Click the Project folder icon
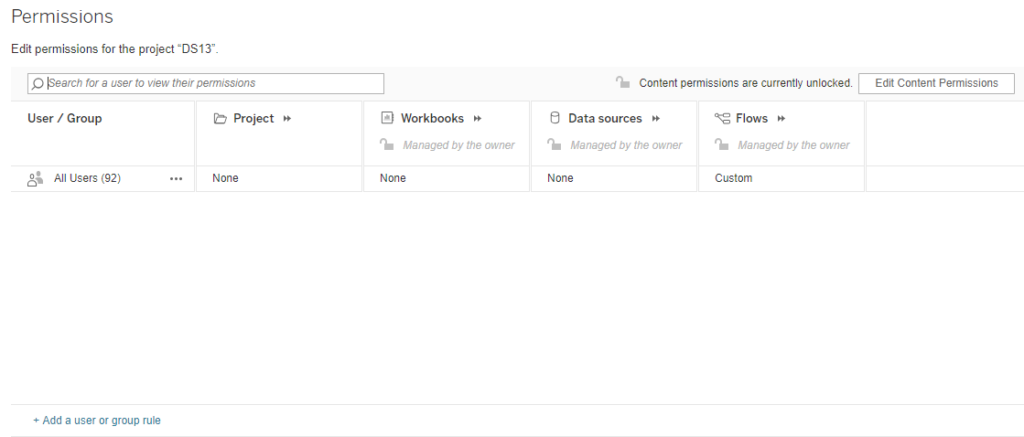 pos(220,119)
